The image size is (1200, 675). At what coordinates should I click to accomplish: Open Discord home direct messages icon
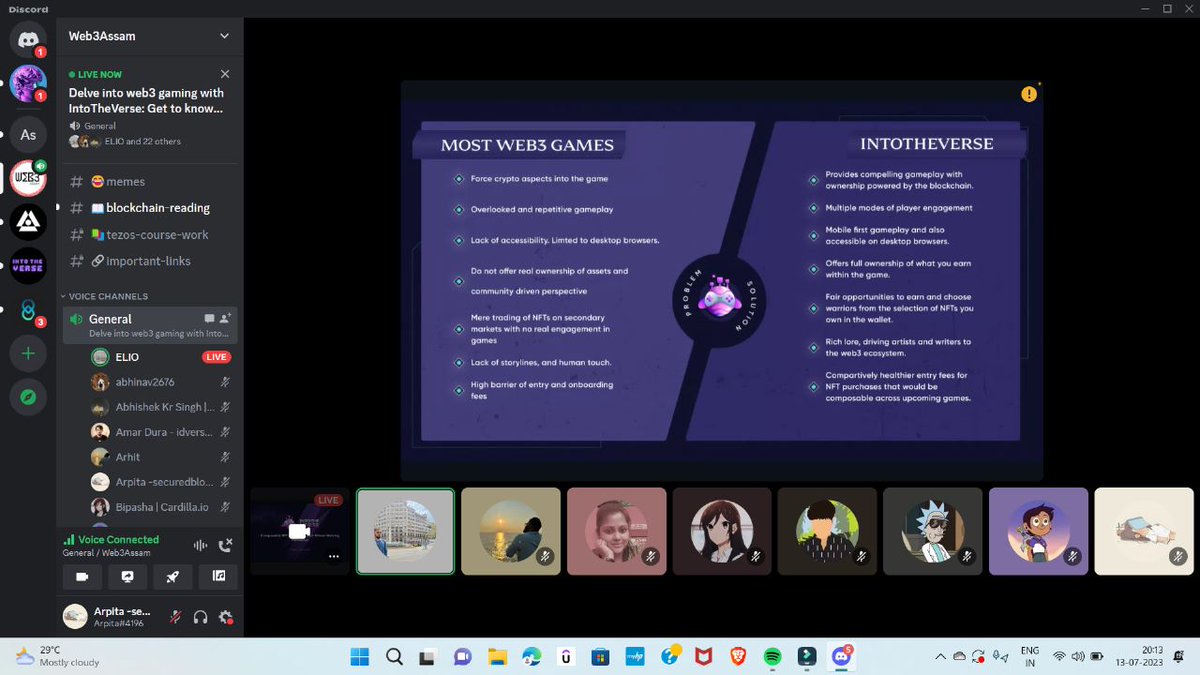point(28,39)
